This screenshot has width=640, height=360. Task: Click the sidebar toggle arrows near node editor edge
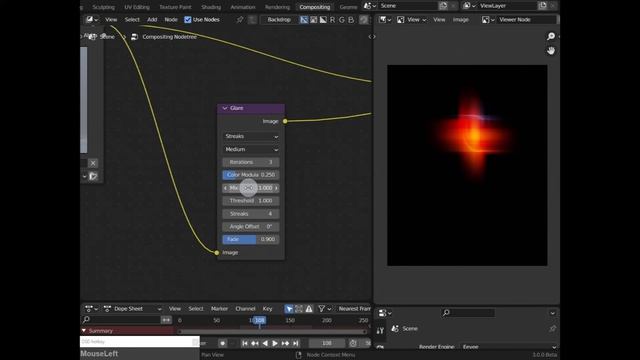pos(371,37)
